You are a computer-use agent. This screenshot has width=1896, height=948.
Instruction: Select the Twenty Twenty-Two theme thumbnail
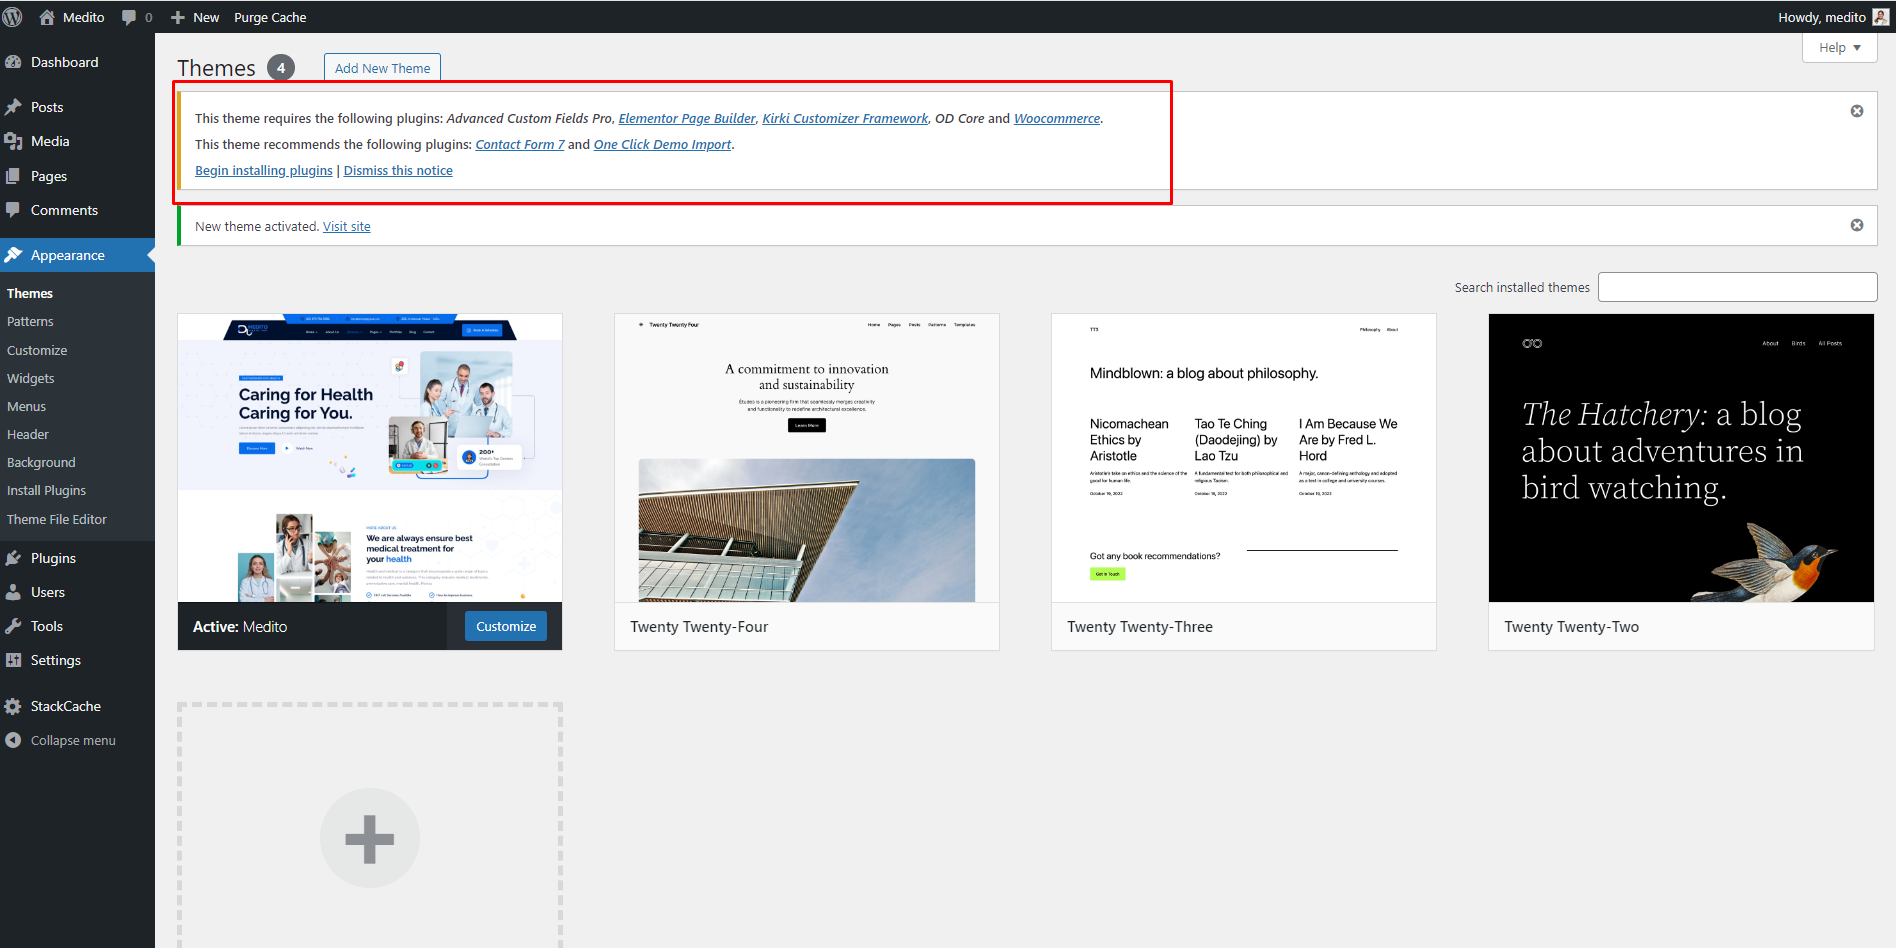1680,458
